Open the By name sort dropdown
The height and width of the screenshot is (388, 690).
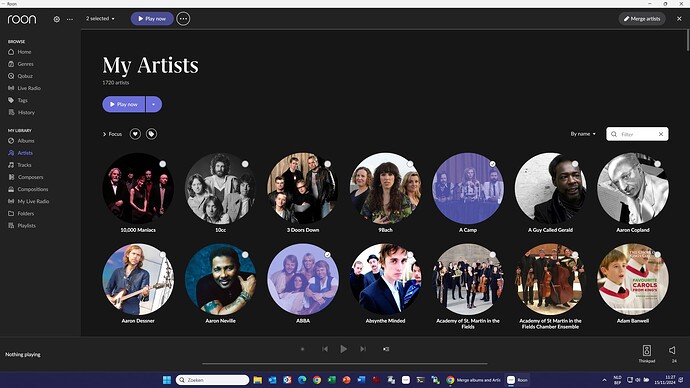pyautogui.click(x=583, y=134)
